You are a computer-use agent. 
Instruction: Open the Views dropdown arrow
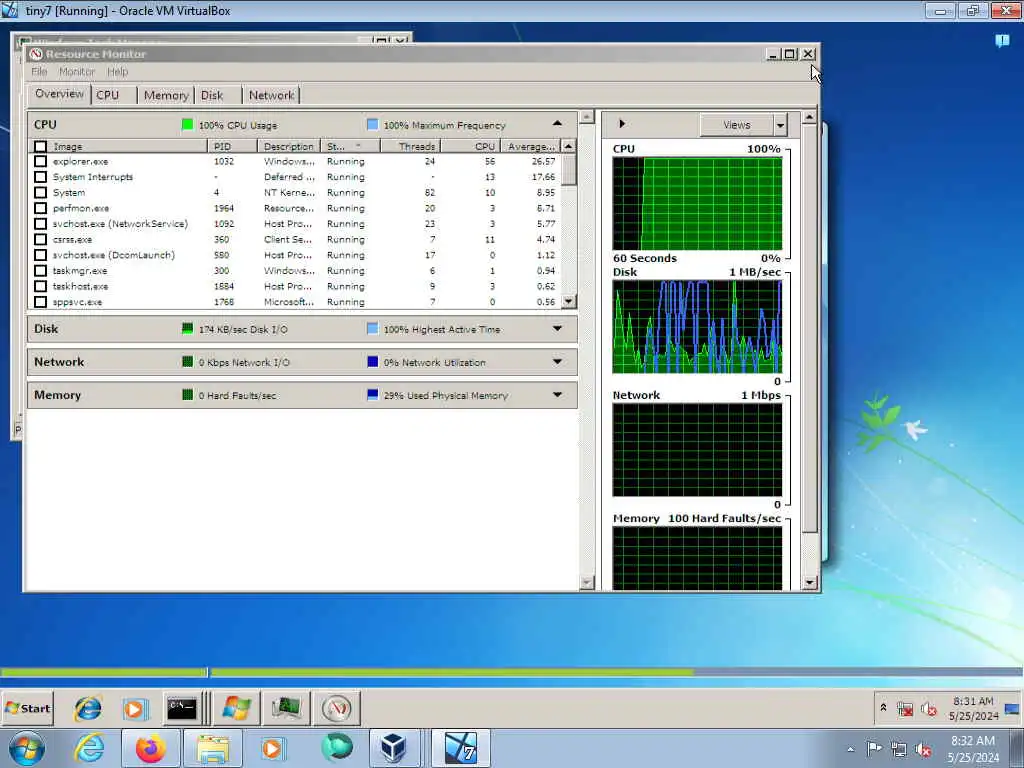tap(780, 125)
